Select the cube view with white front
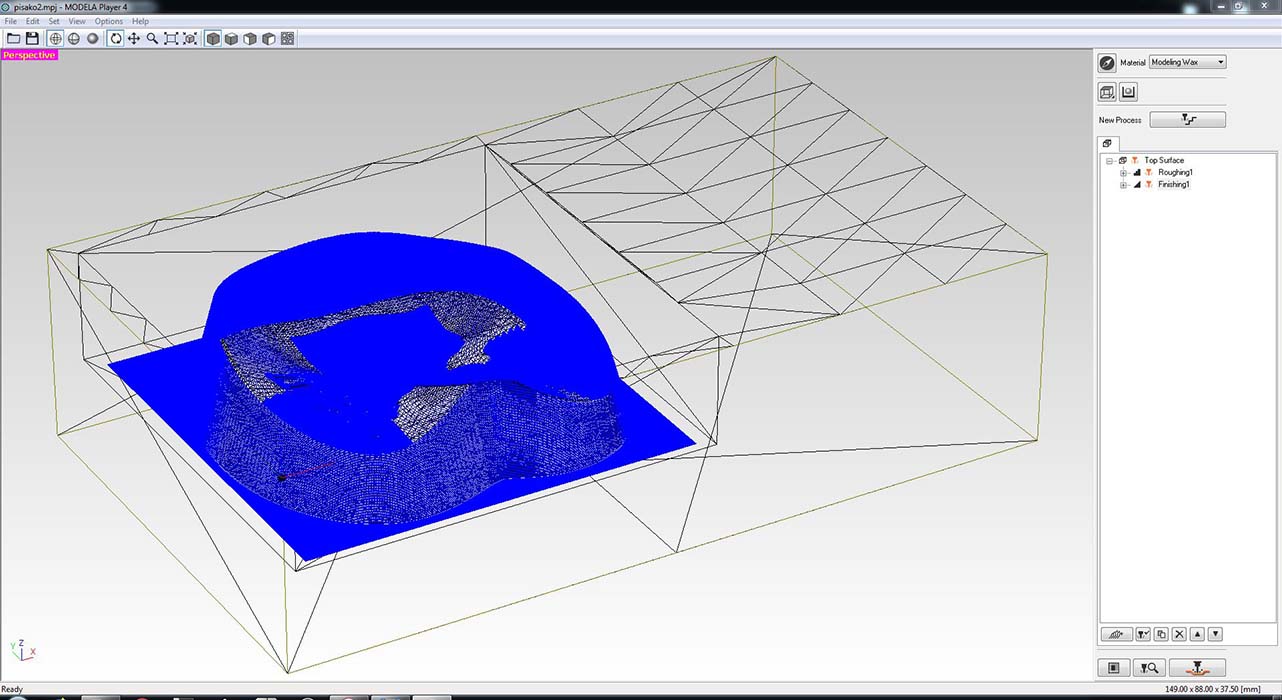 250,38
